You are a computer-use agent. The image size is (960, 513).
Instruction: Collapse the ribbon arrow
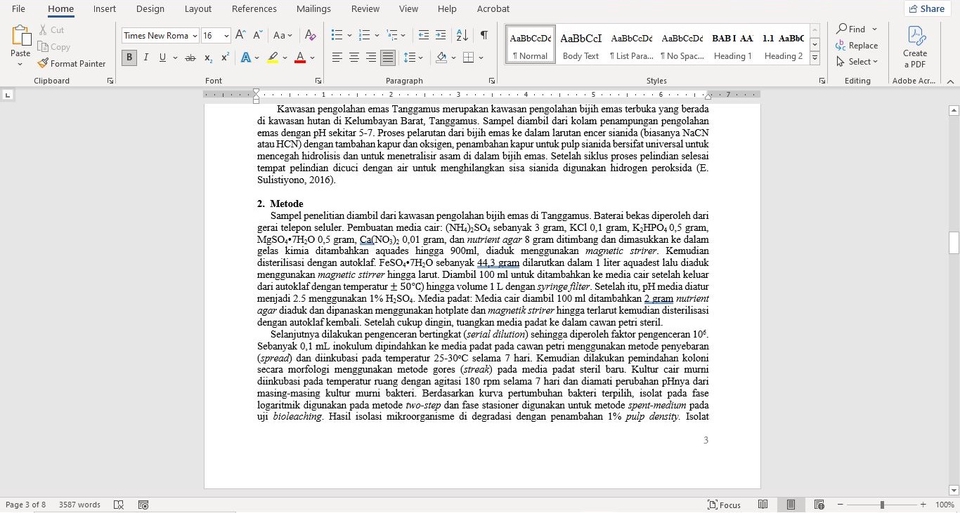pos(950,81)
